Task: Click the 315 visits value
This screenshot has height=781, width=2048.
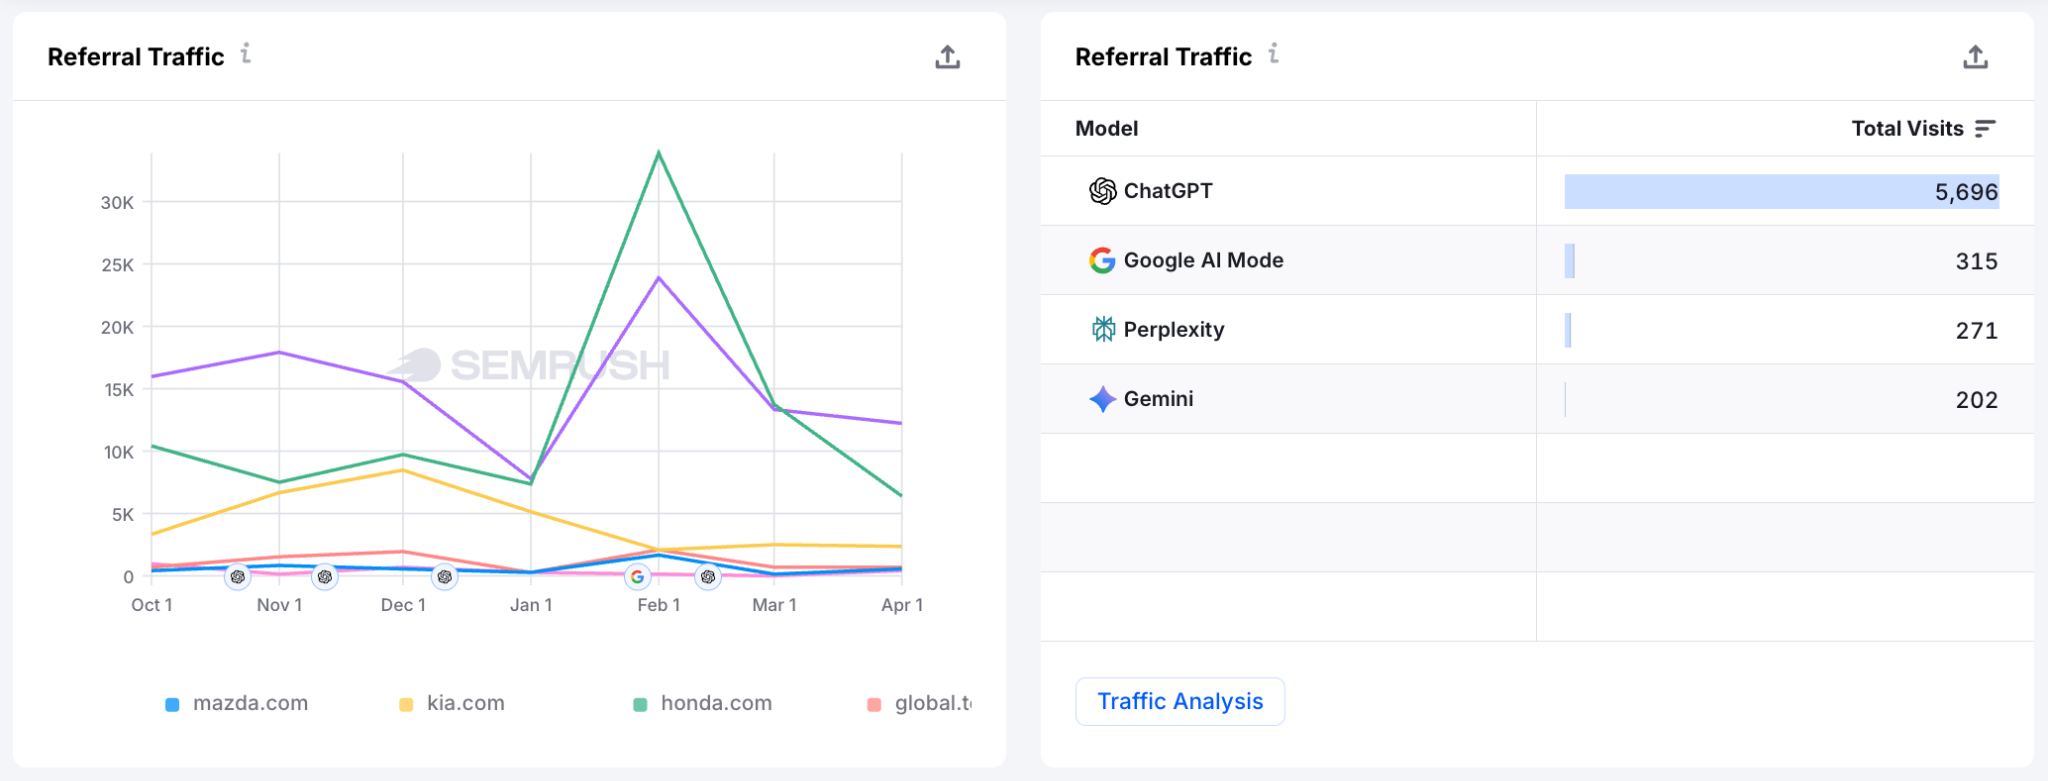Action: (x=1977, y=262)
